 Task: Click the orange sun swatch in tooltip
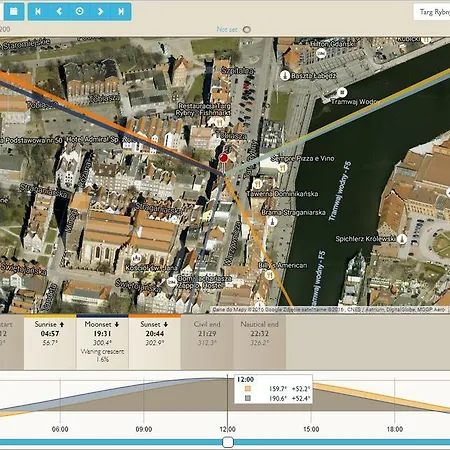pos(248,389)
